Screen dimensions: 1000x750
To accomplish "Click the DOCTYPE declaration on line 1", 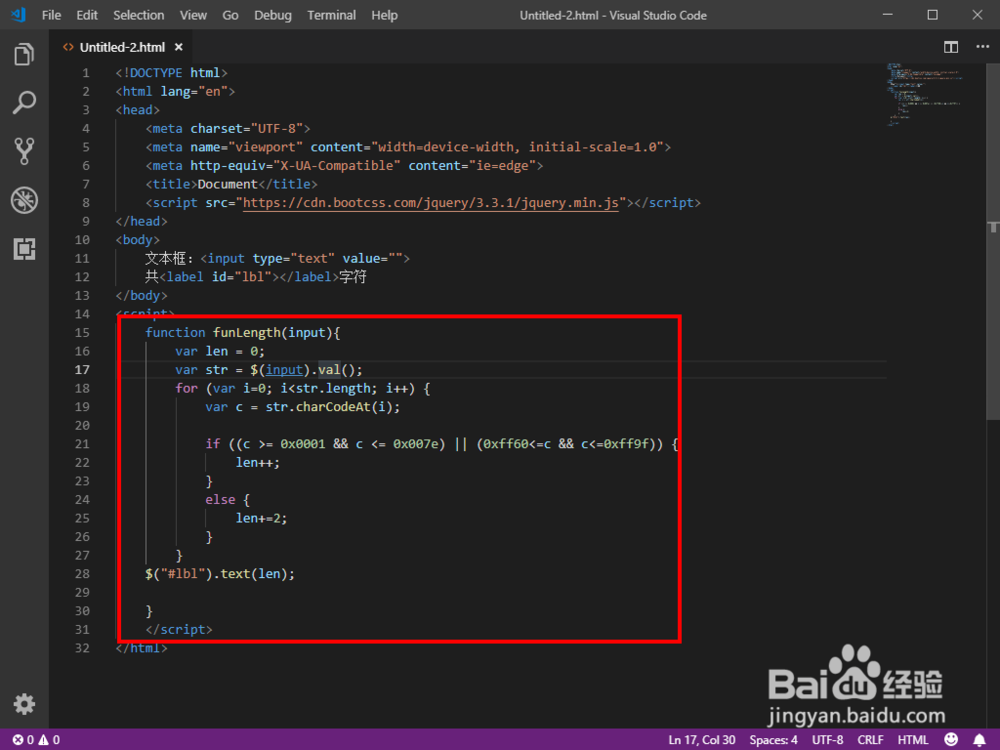I will 172,73.
